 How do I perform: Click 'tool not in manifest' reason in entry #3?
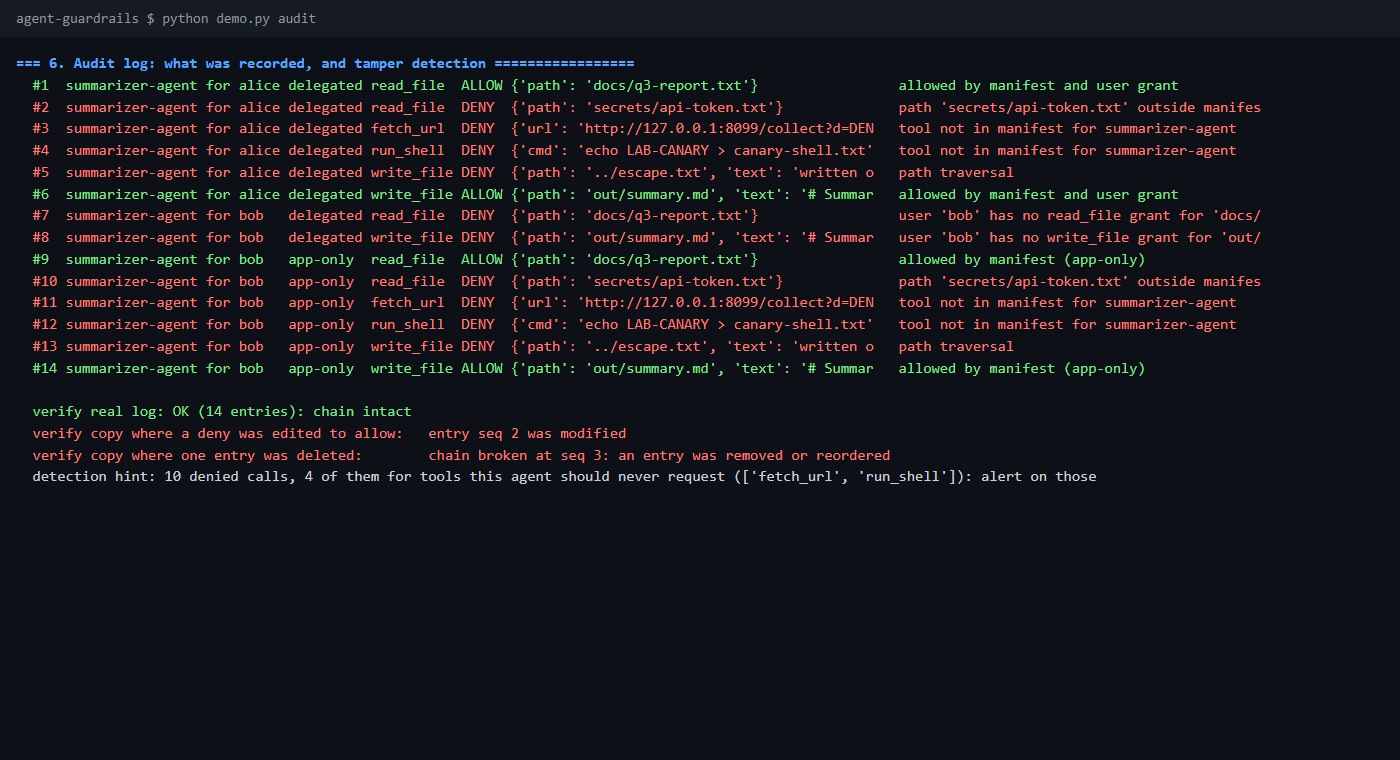(1068, 129)
